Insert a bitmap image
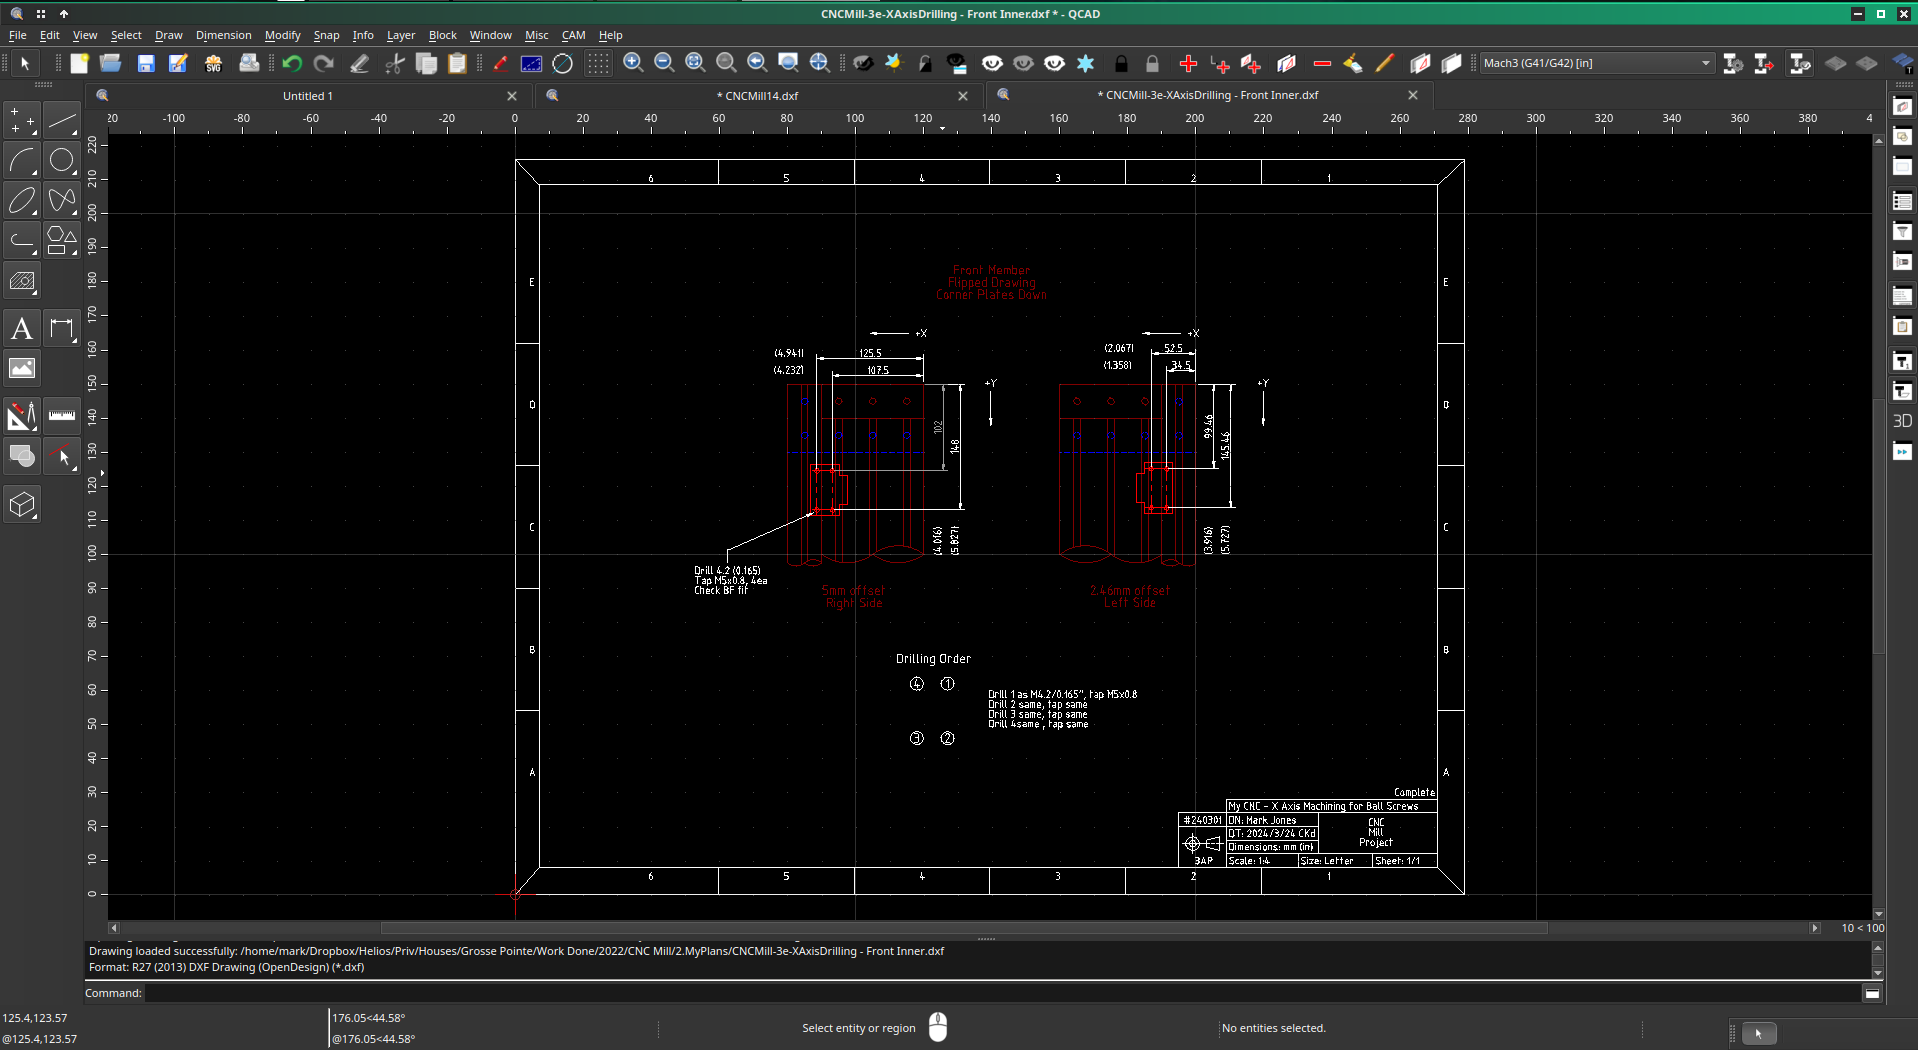The height and width of the screenshot is (1050, 1918). (22, 368)
